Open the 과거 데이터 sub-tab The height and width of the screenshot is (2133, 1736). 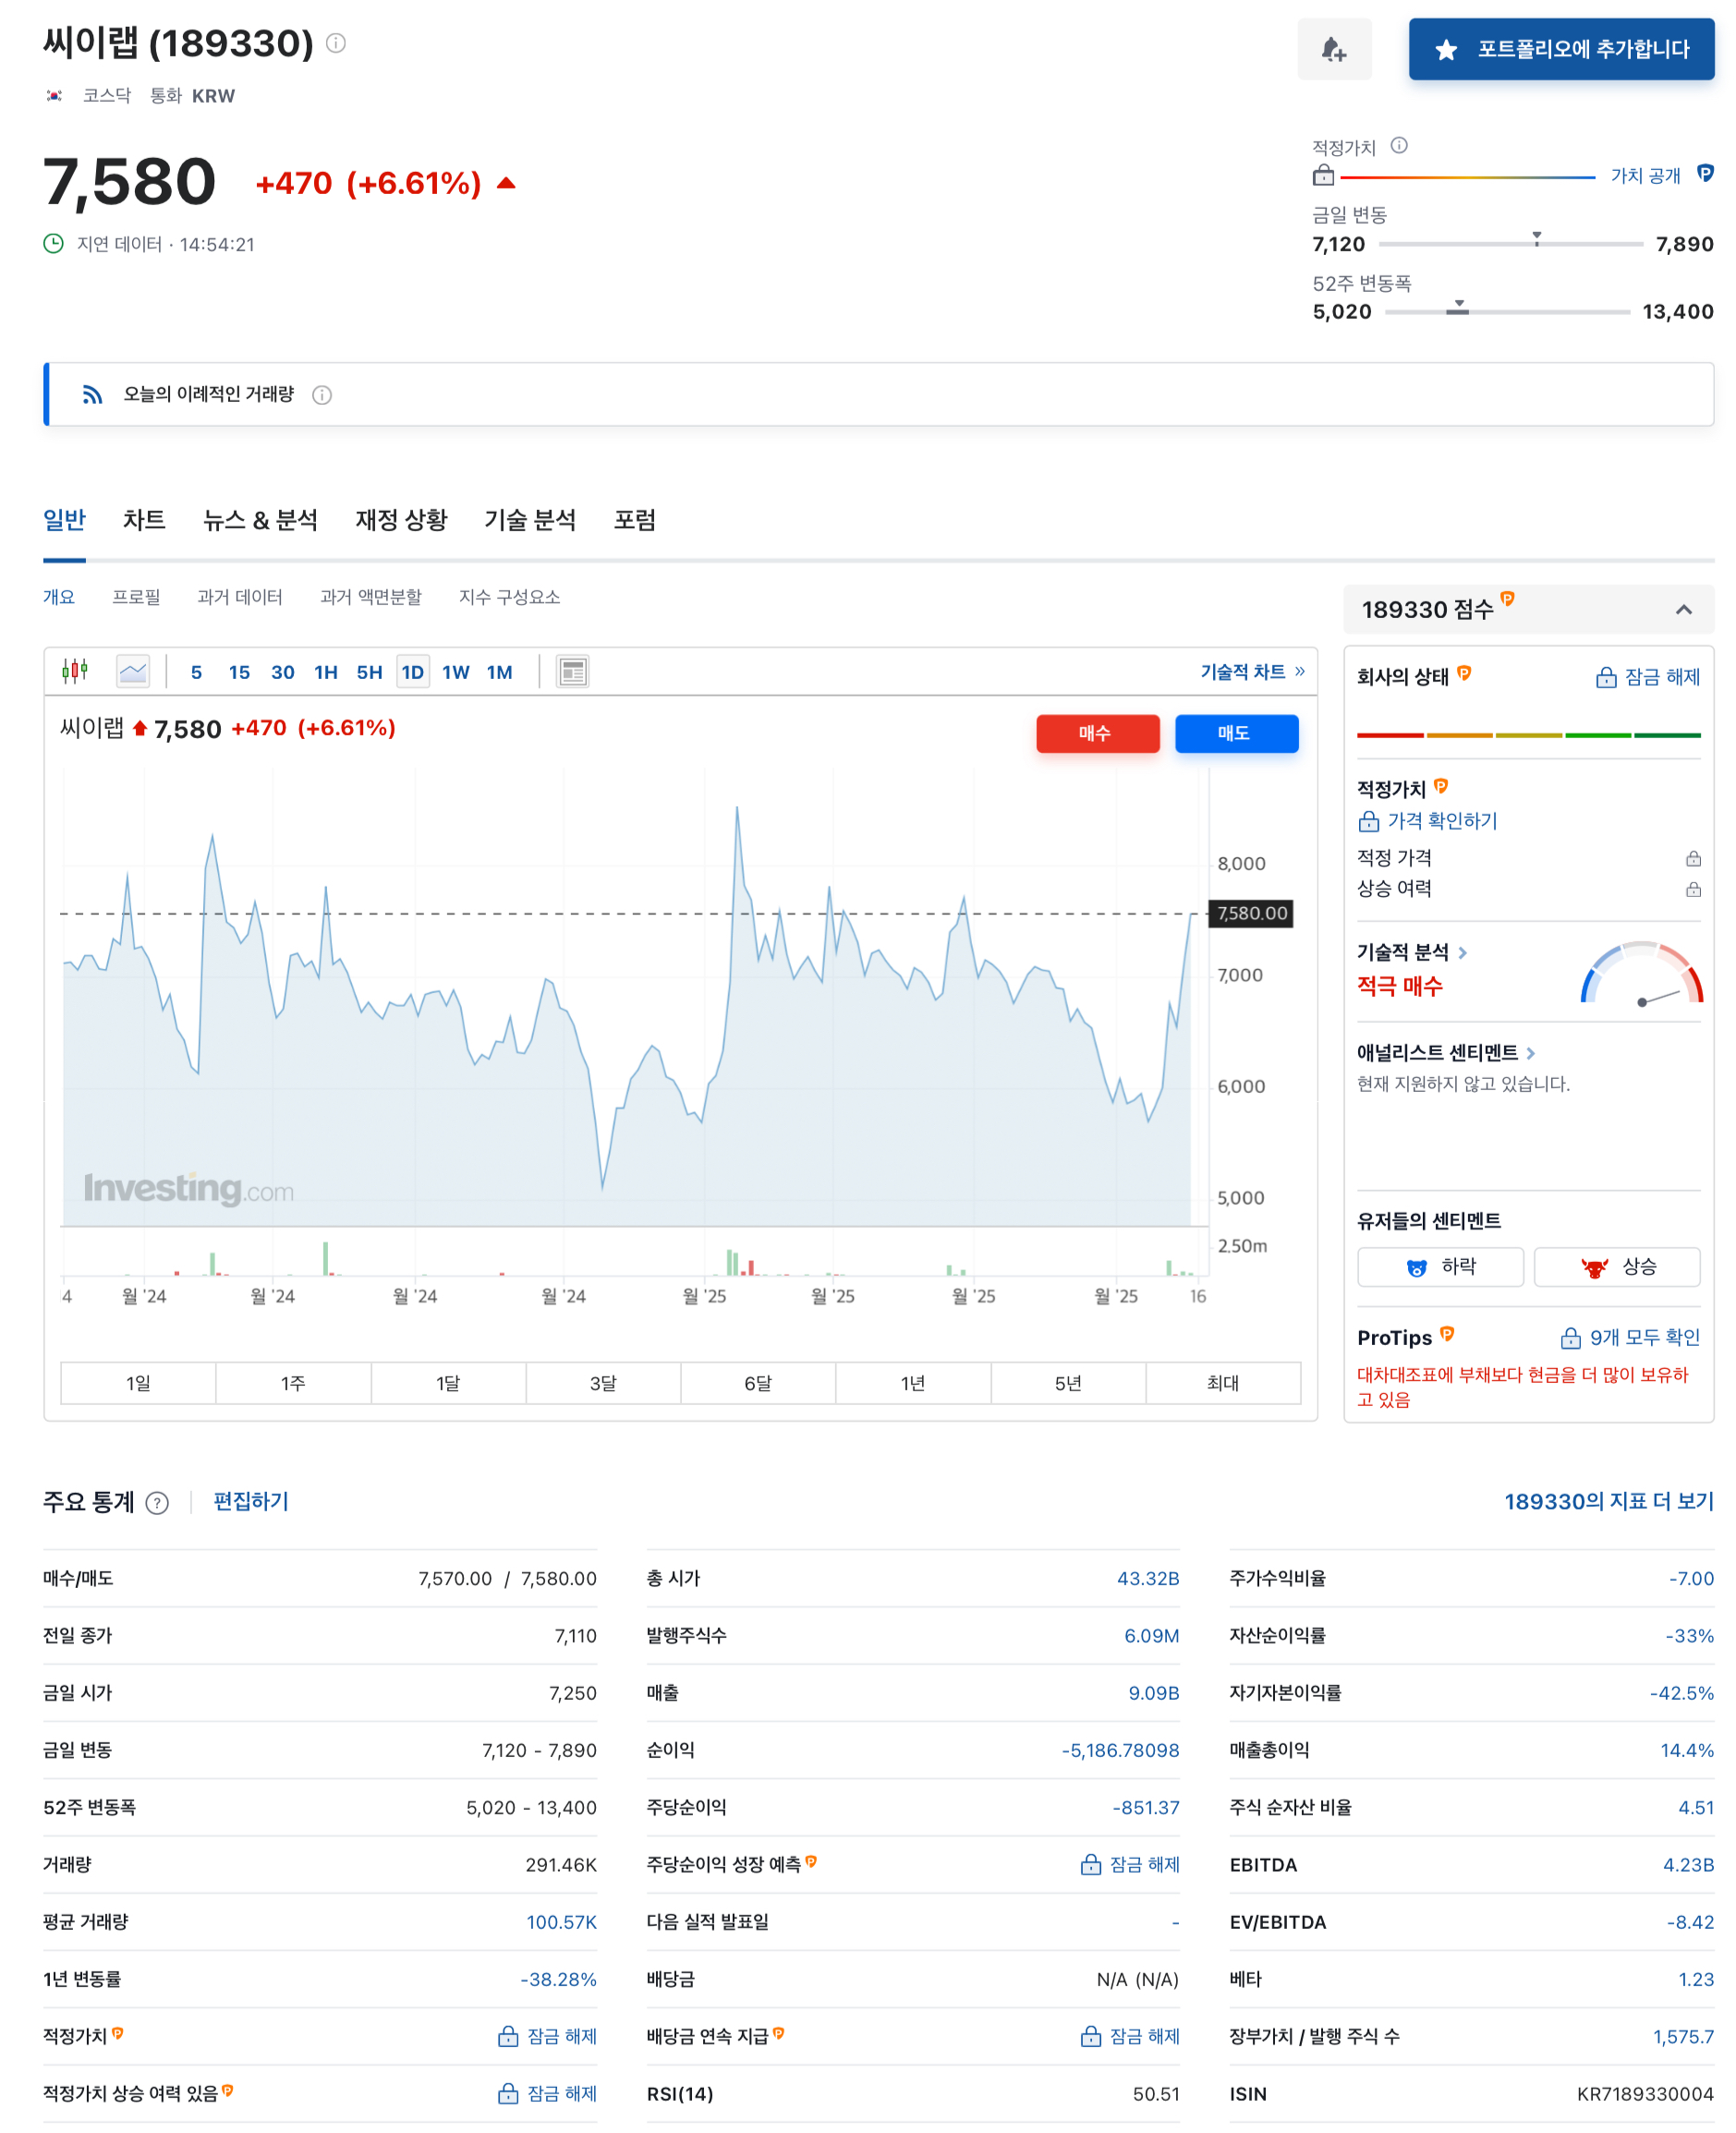pos(240,597)
